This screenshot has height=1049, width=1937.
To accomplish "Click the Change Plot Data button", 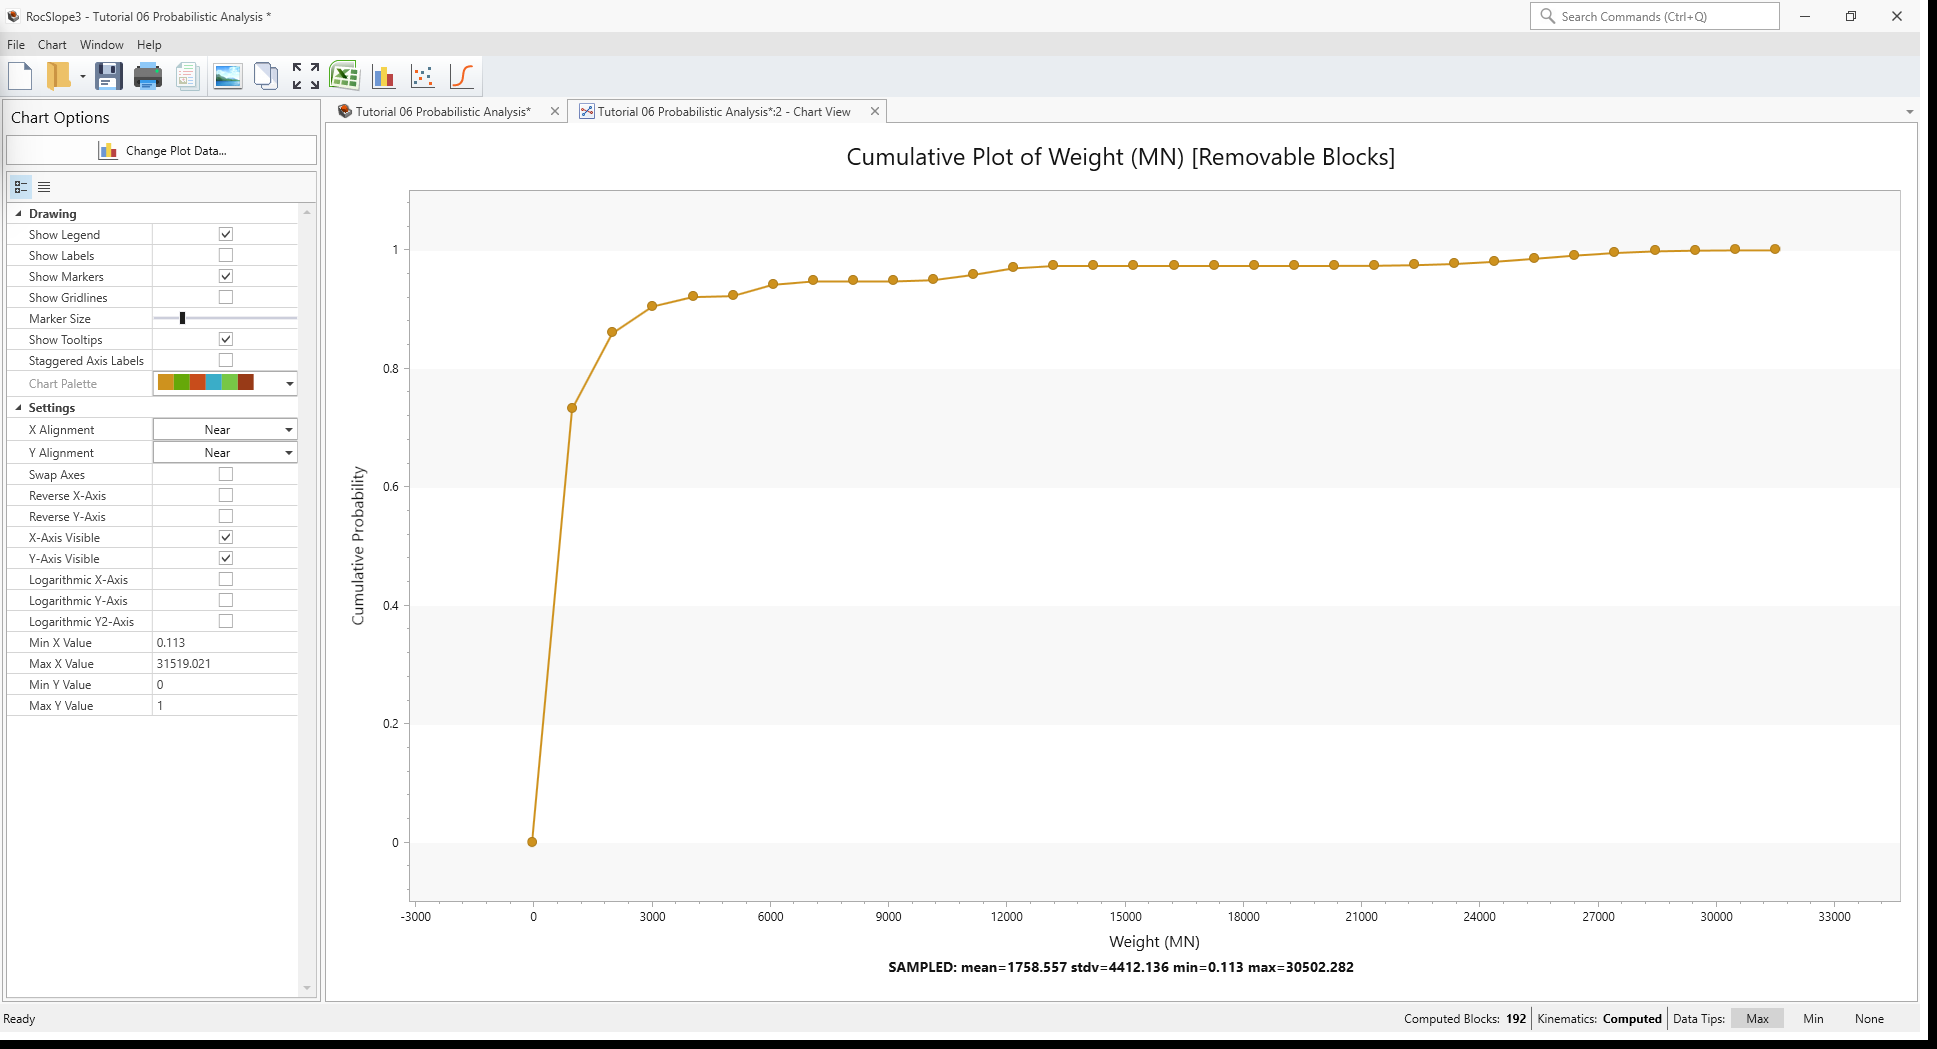I will pos(162,150).
